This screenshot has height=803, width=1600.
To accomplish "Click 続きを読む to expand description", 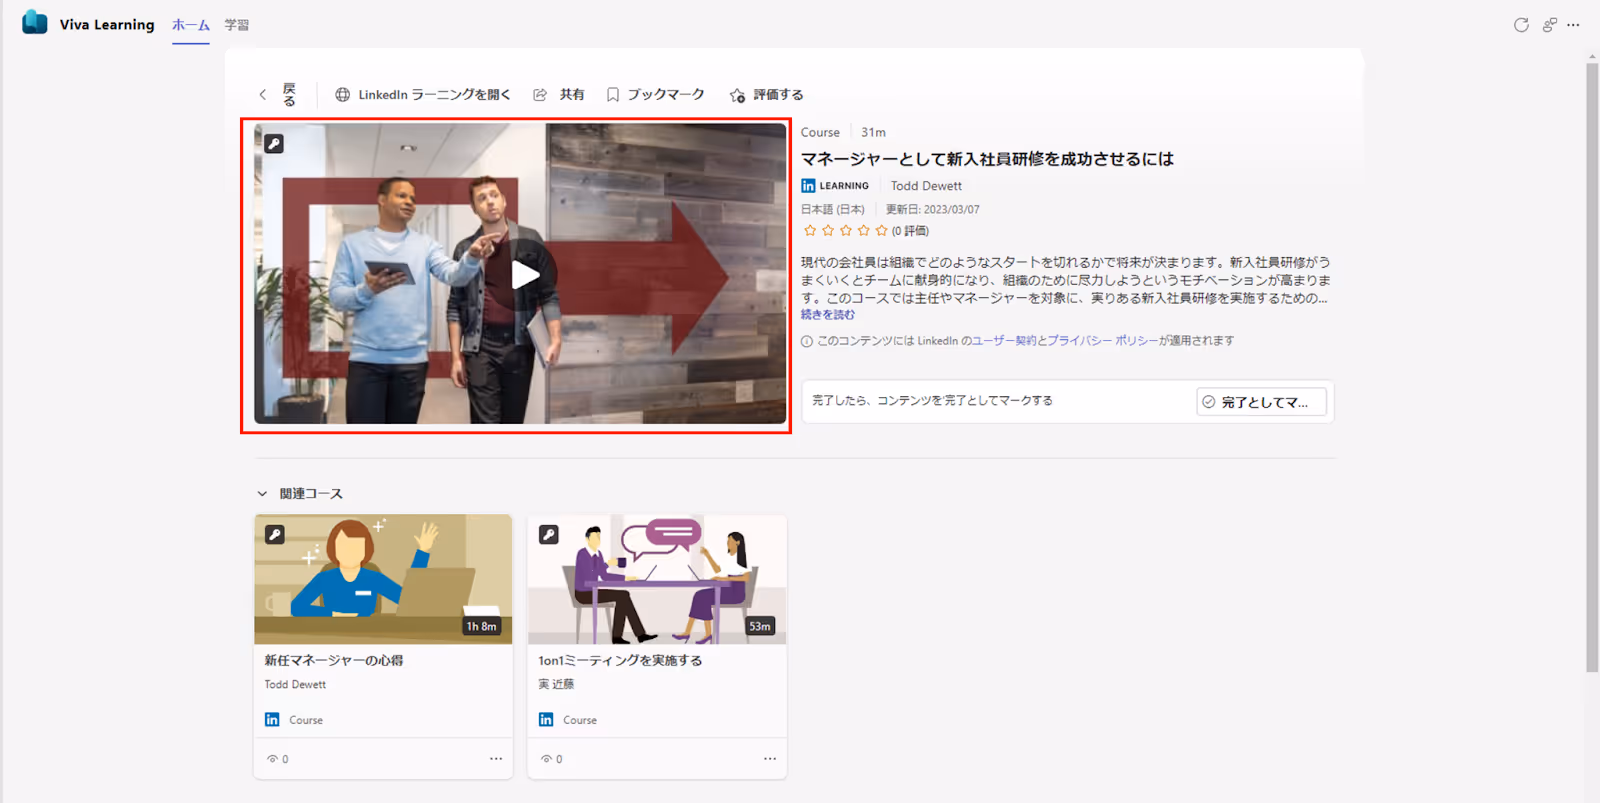I will tap(828, 315).
